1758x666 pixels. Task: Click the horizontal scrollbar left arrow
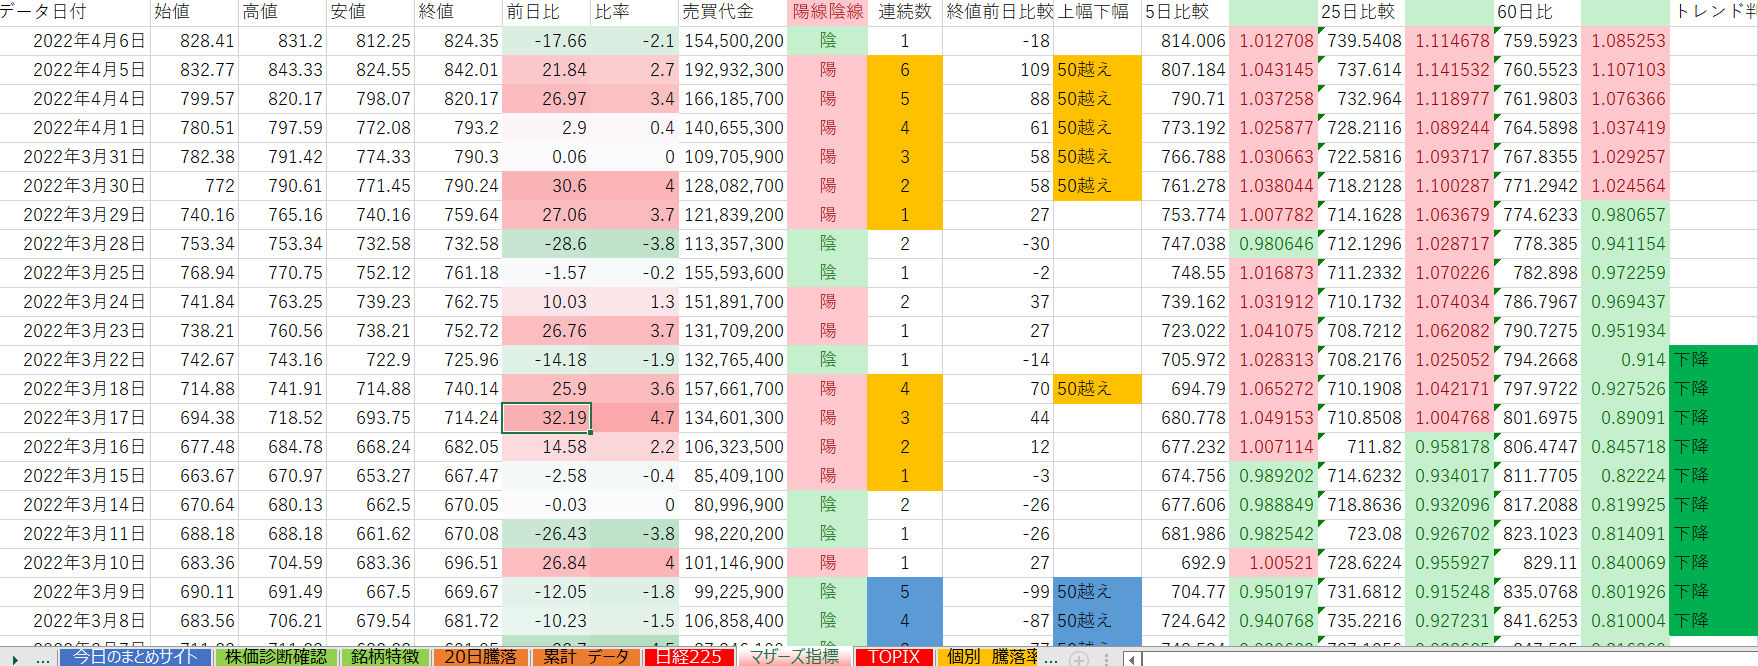click(x=1132, y=658)
